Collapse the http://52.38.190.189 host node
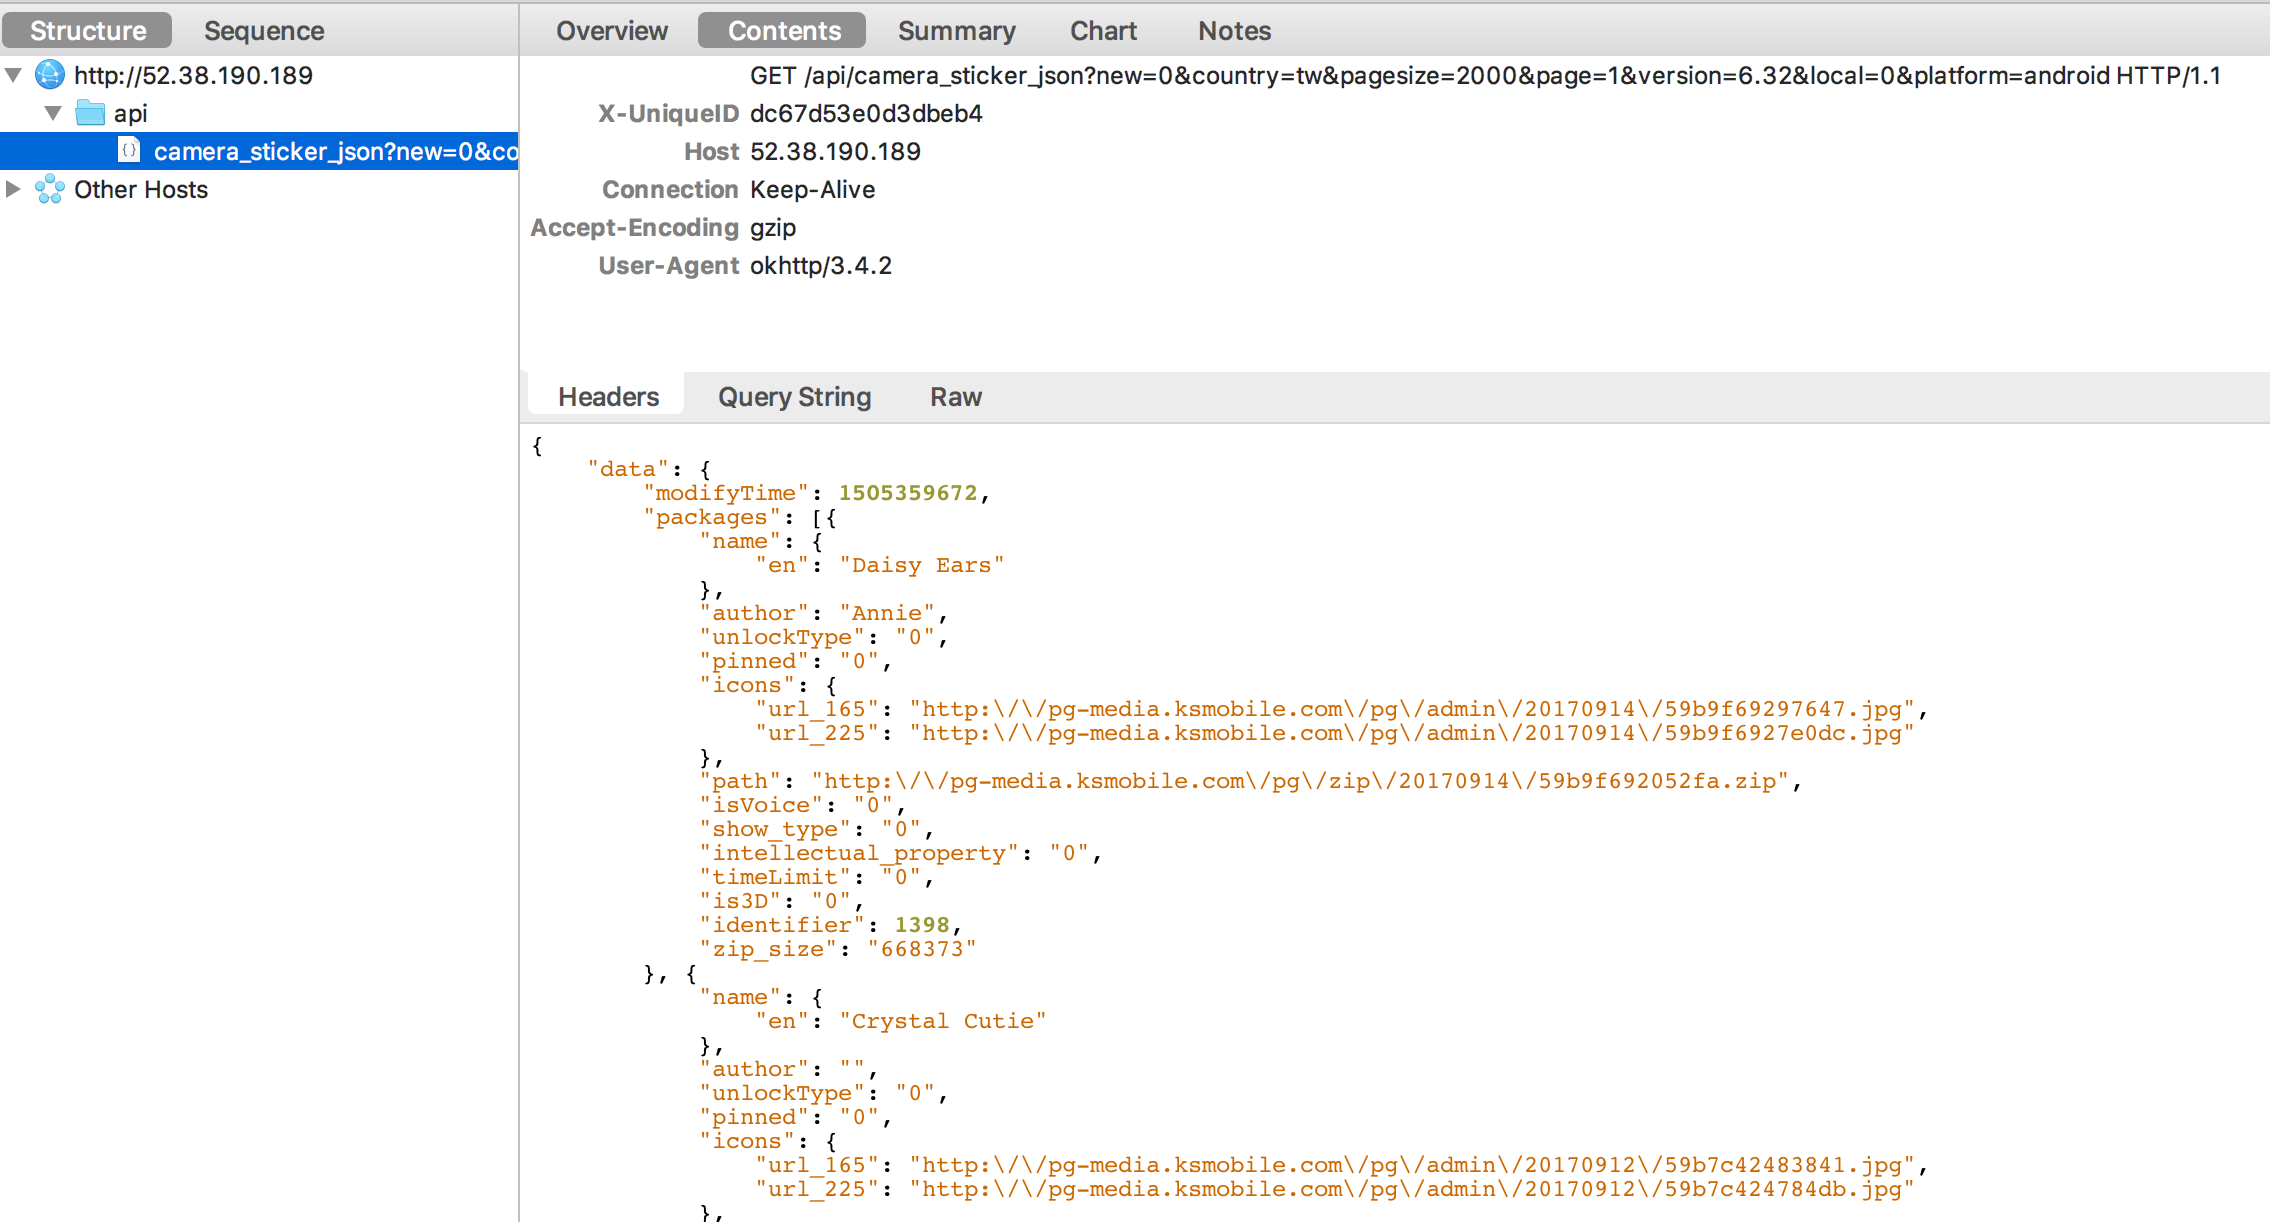The image size is (2270, 1222). coord(14,75)
